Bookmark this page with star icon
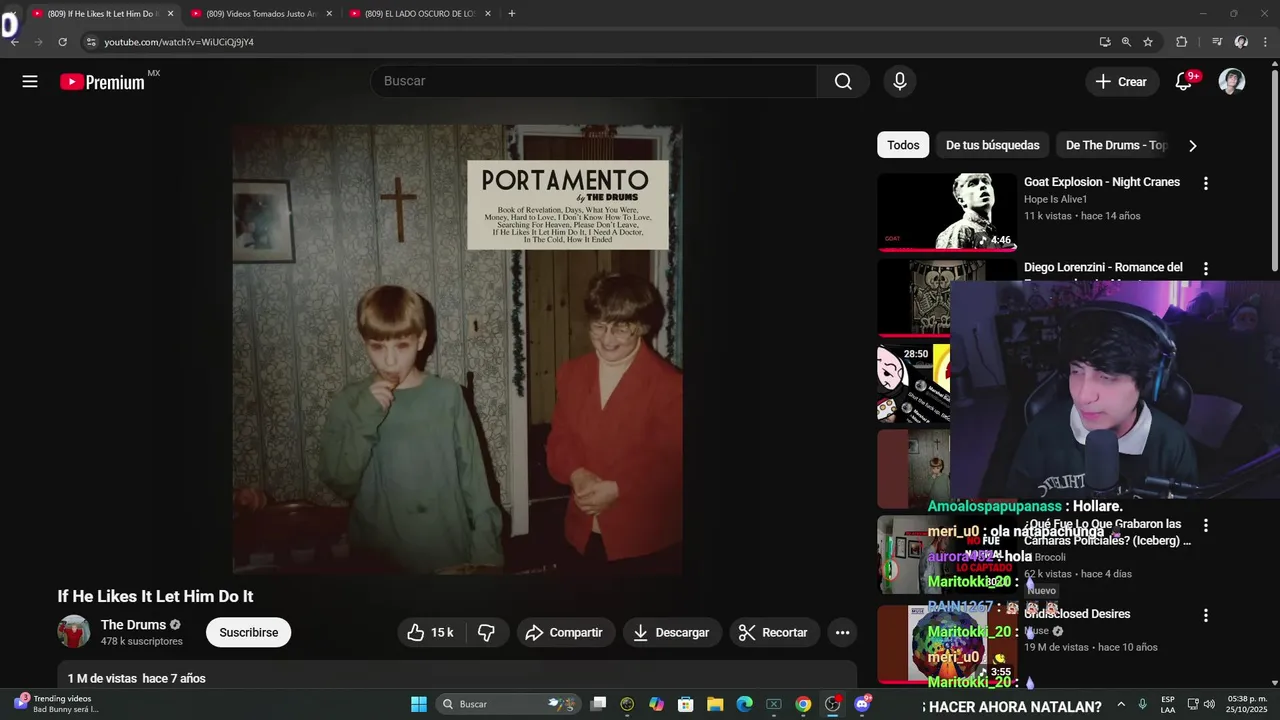Screen dimensions: 1280x720 (x=1148, y=42)
